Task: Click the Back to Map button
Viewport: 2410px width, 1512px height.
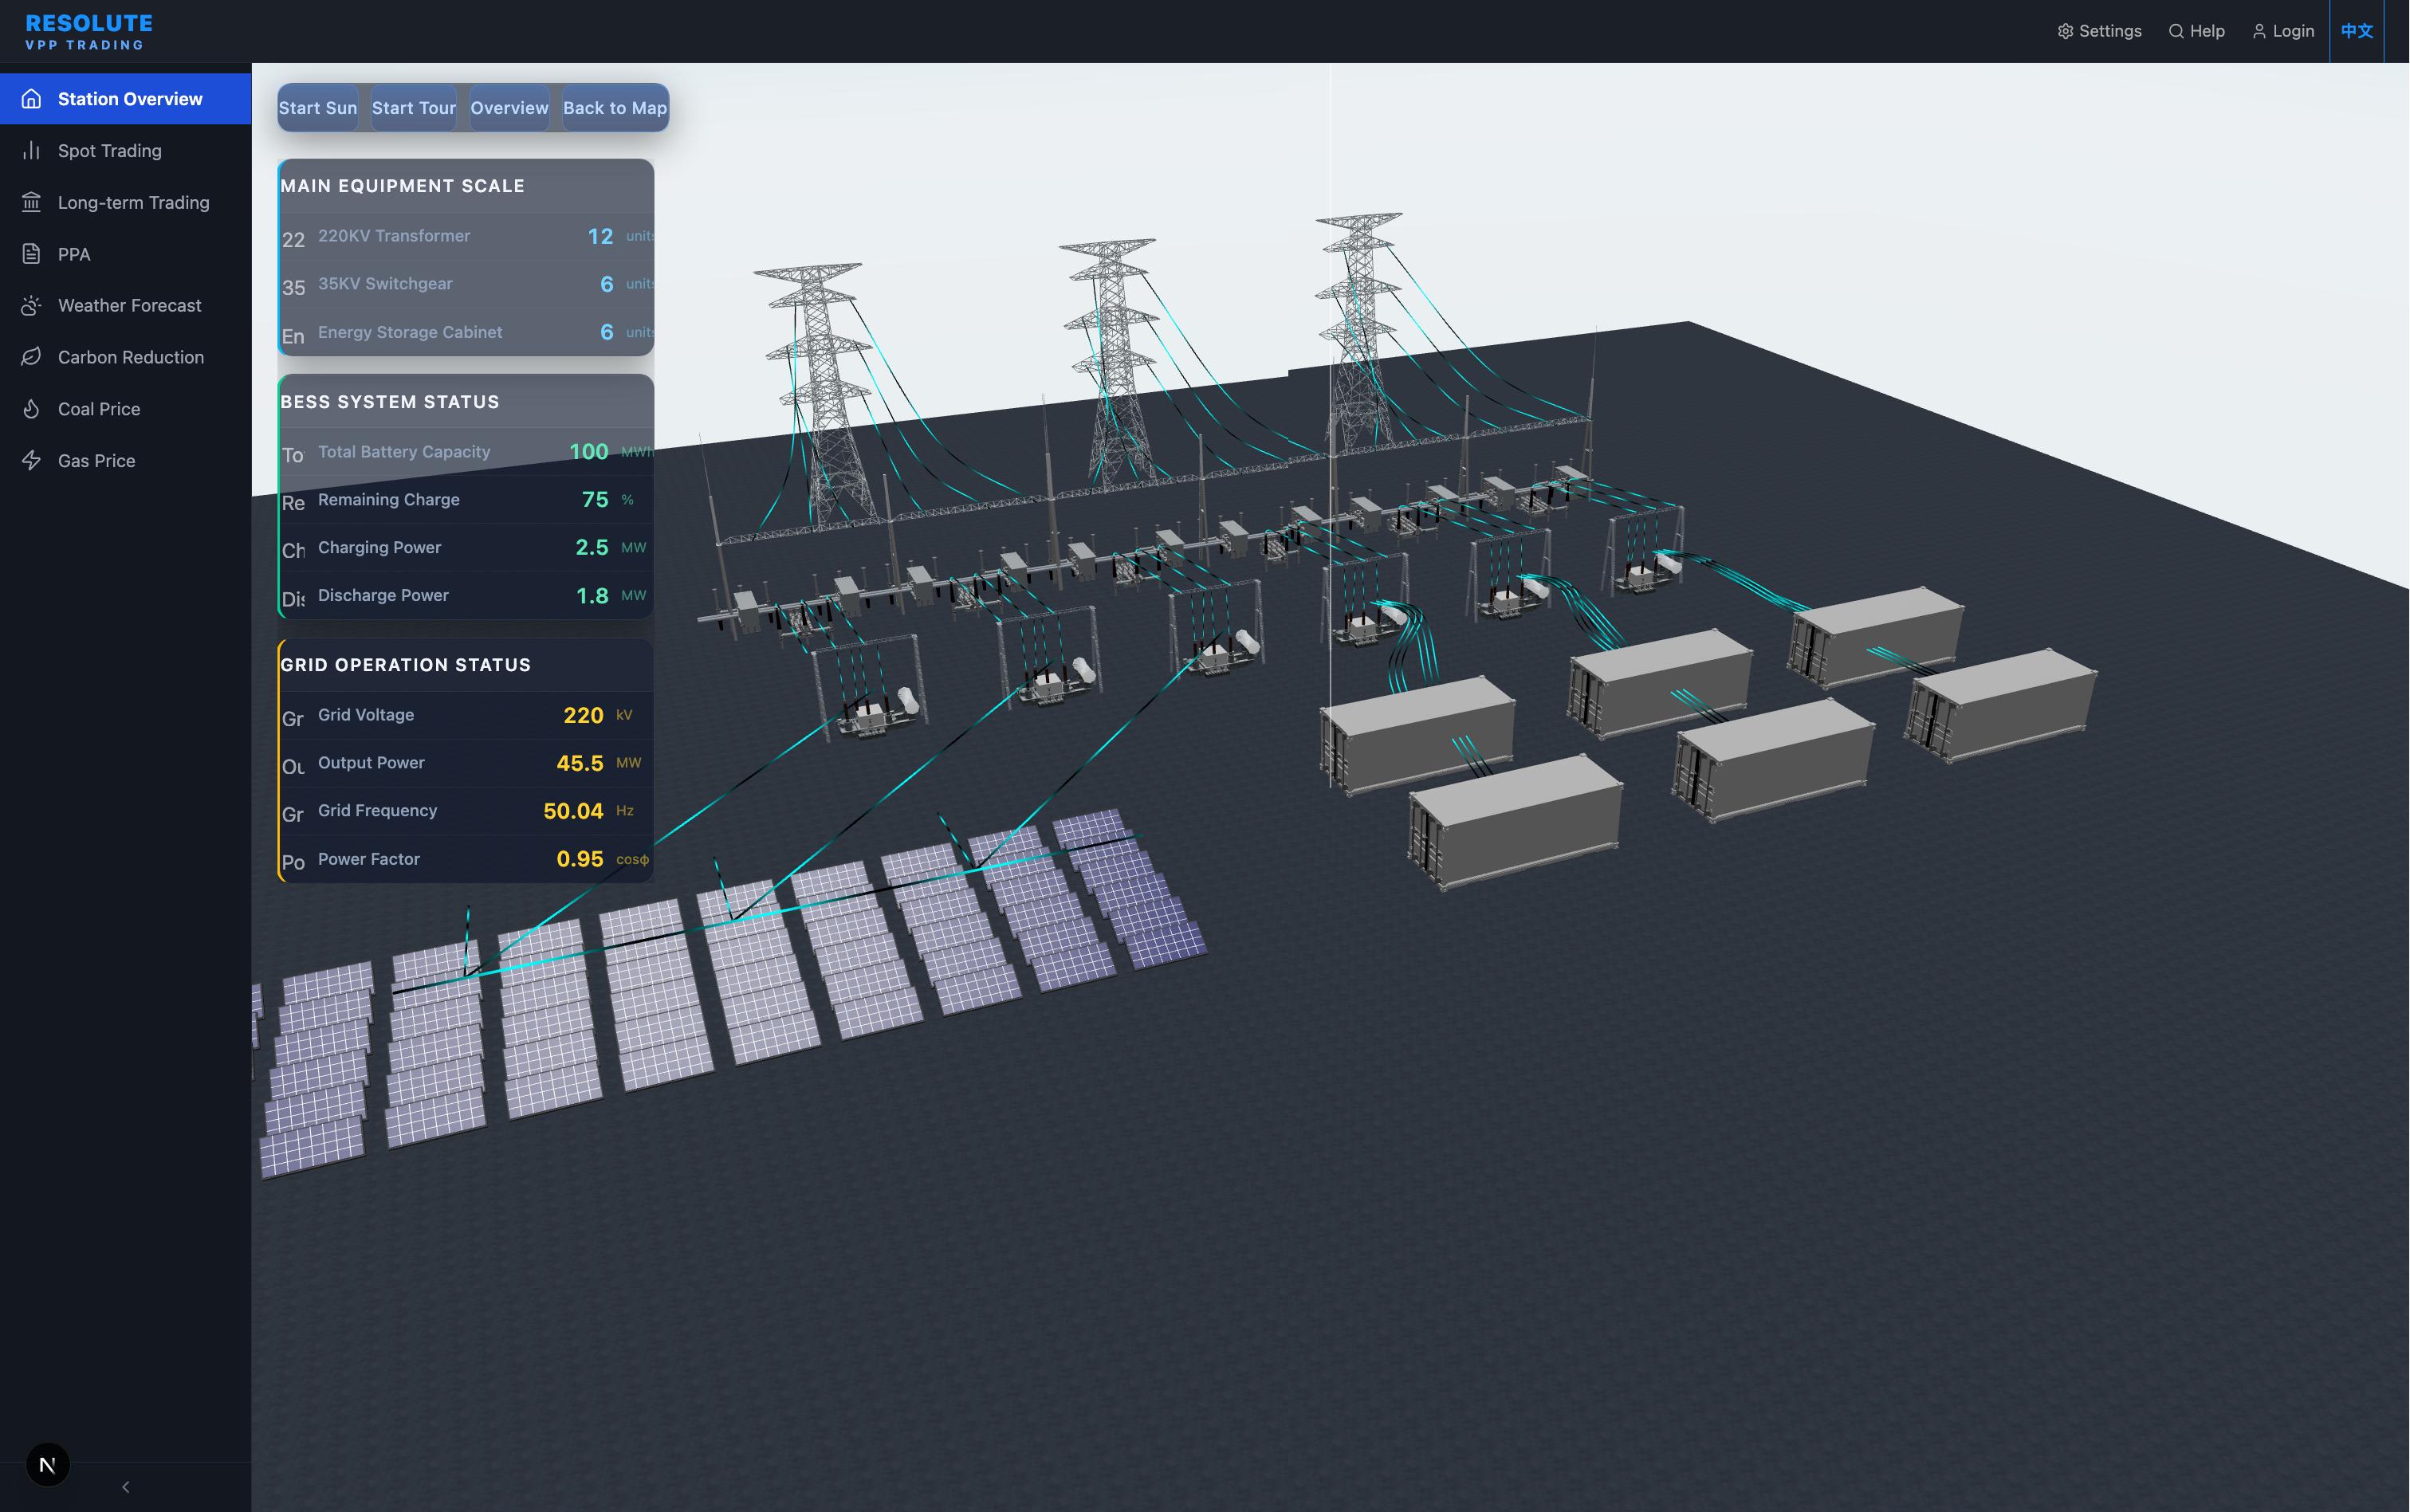Action: pyautogui.click(x=615, y=108)
